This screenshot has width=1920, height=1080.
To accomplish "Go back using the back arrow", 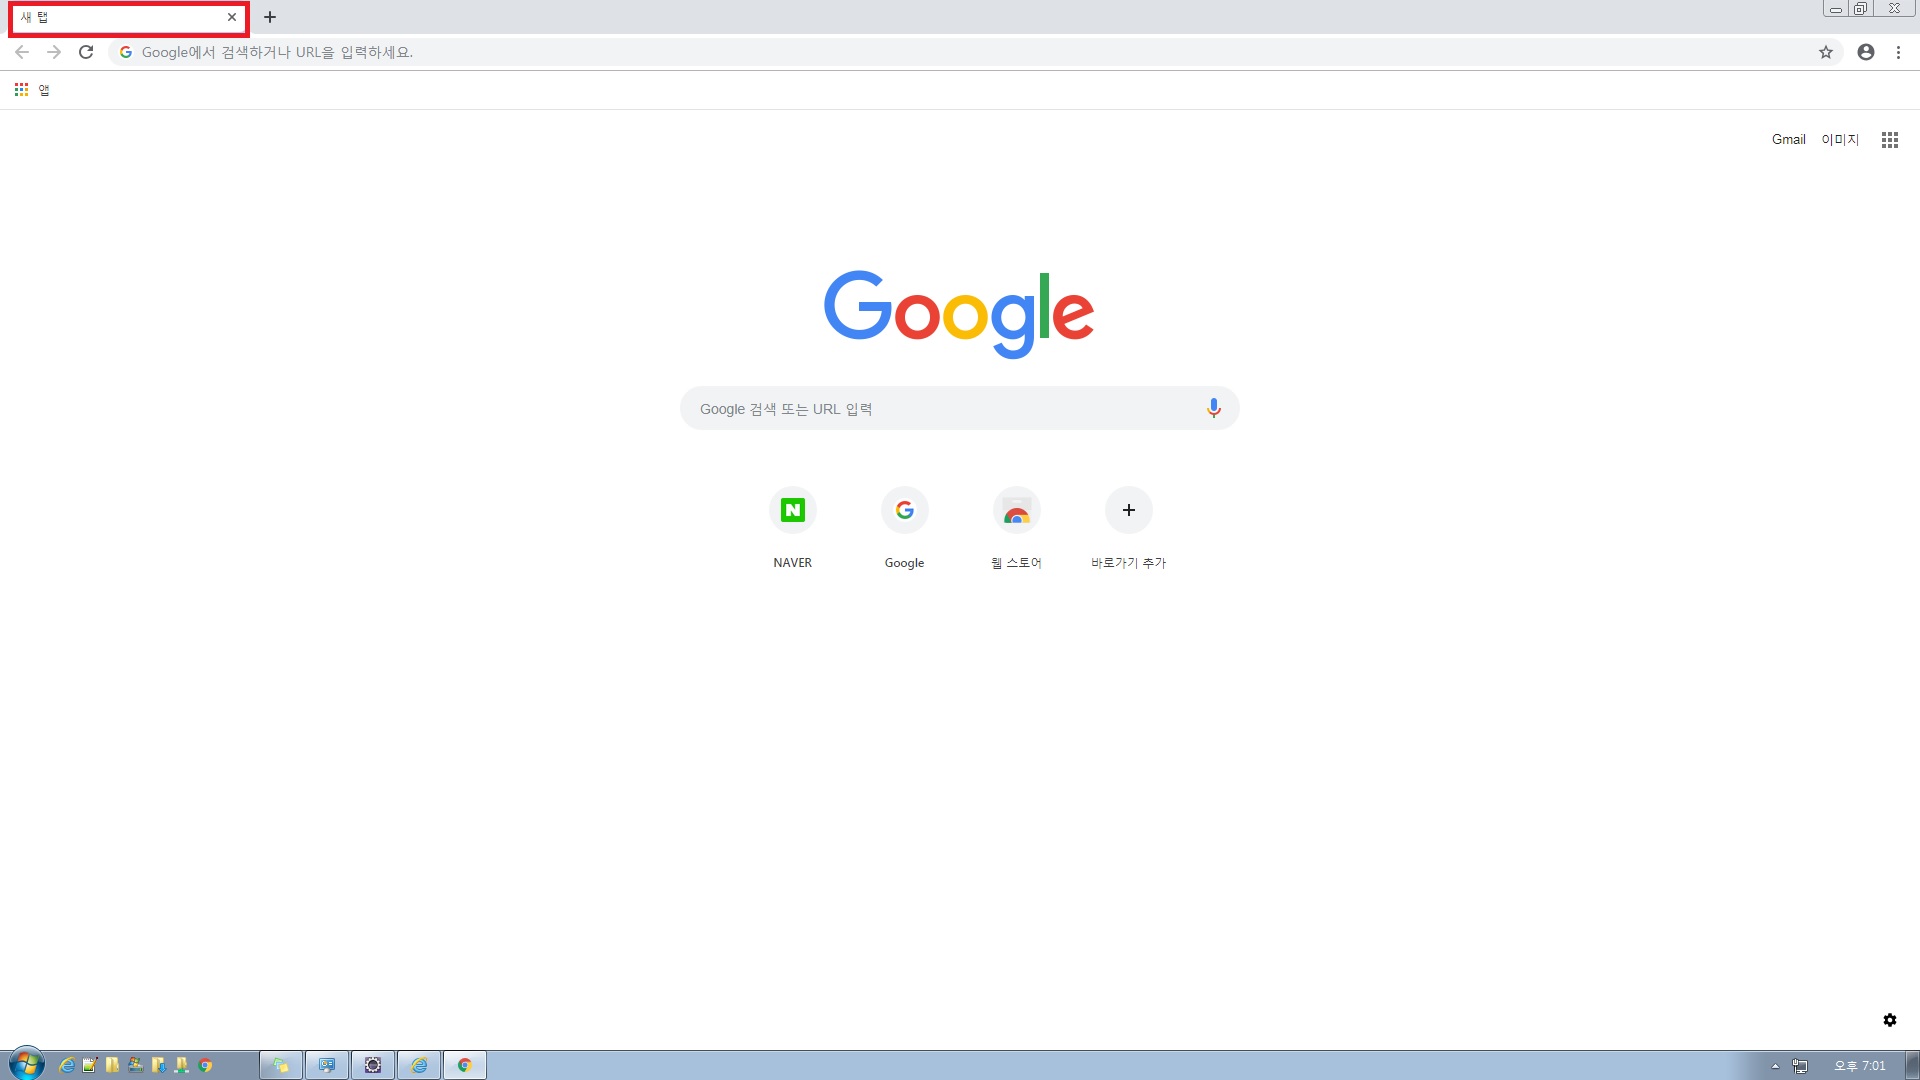I will (22, 52).
